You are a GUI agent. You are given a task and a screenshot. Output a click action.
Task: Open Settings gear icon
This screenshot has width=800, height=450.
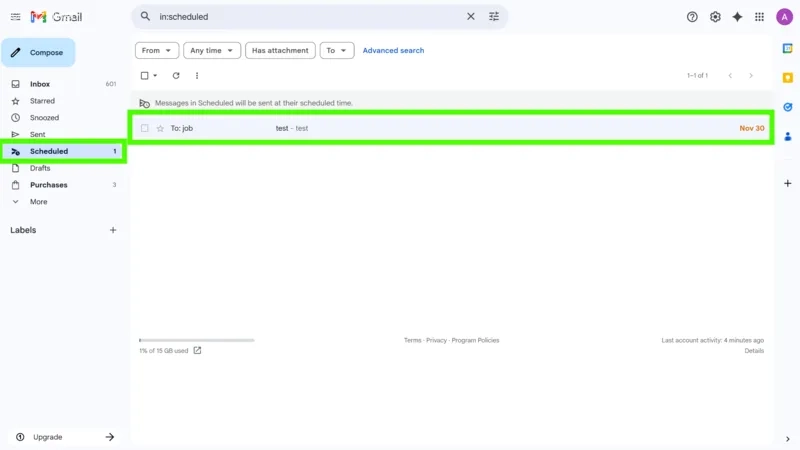point(715,17)
